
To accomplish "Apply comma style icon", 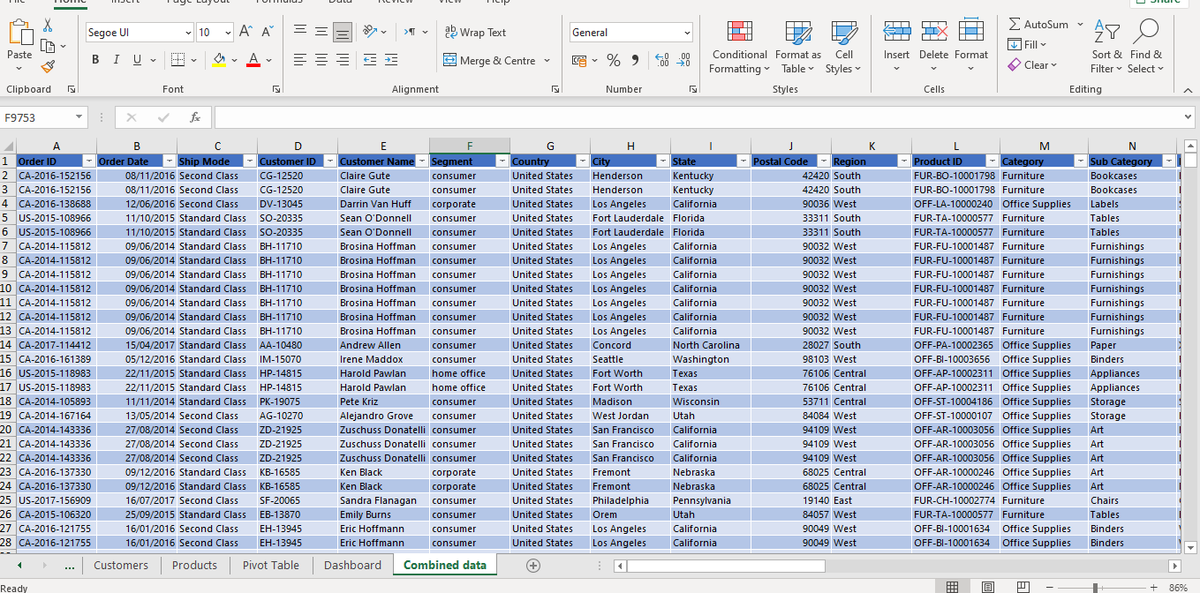I will (x=636, y=61).
